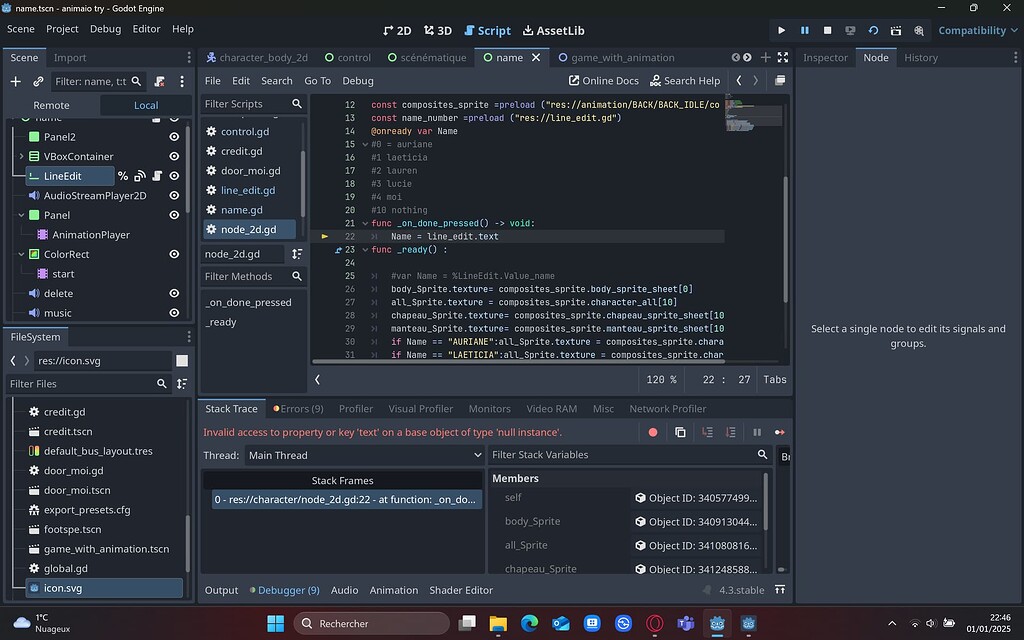This screenshot has width=1024, height=640.
Task: Click the Copy Error icon in the debugger
Action: [x=680, y=432]
